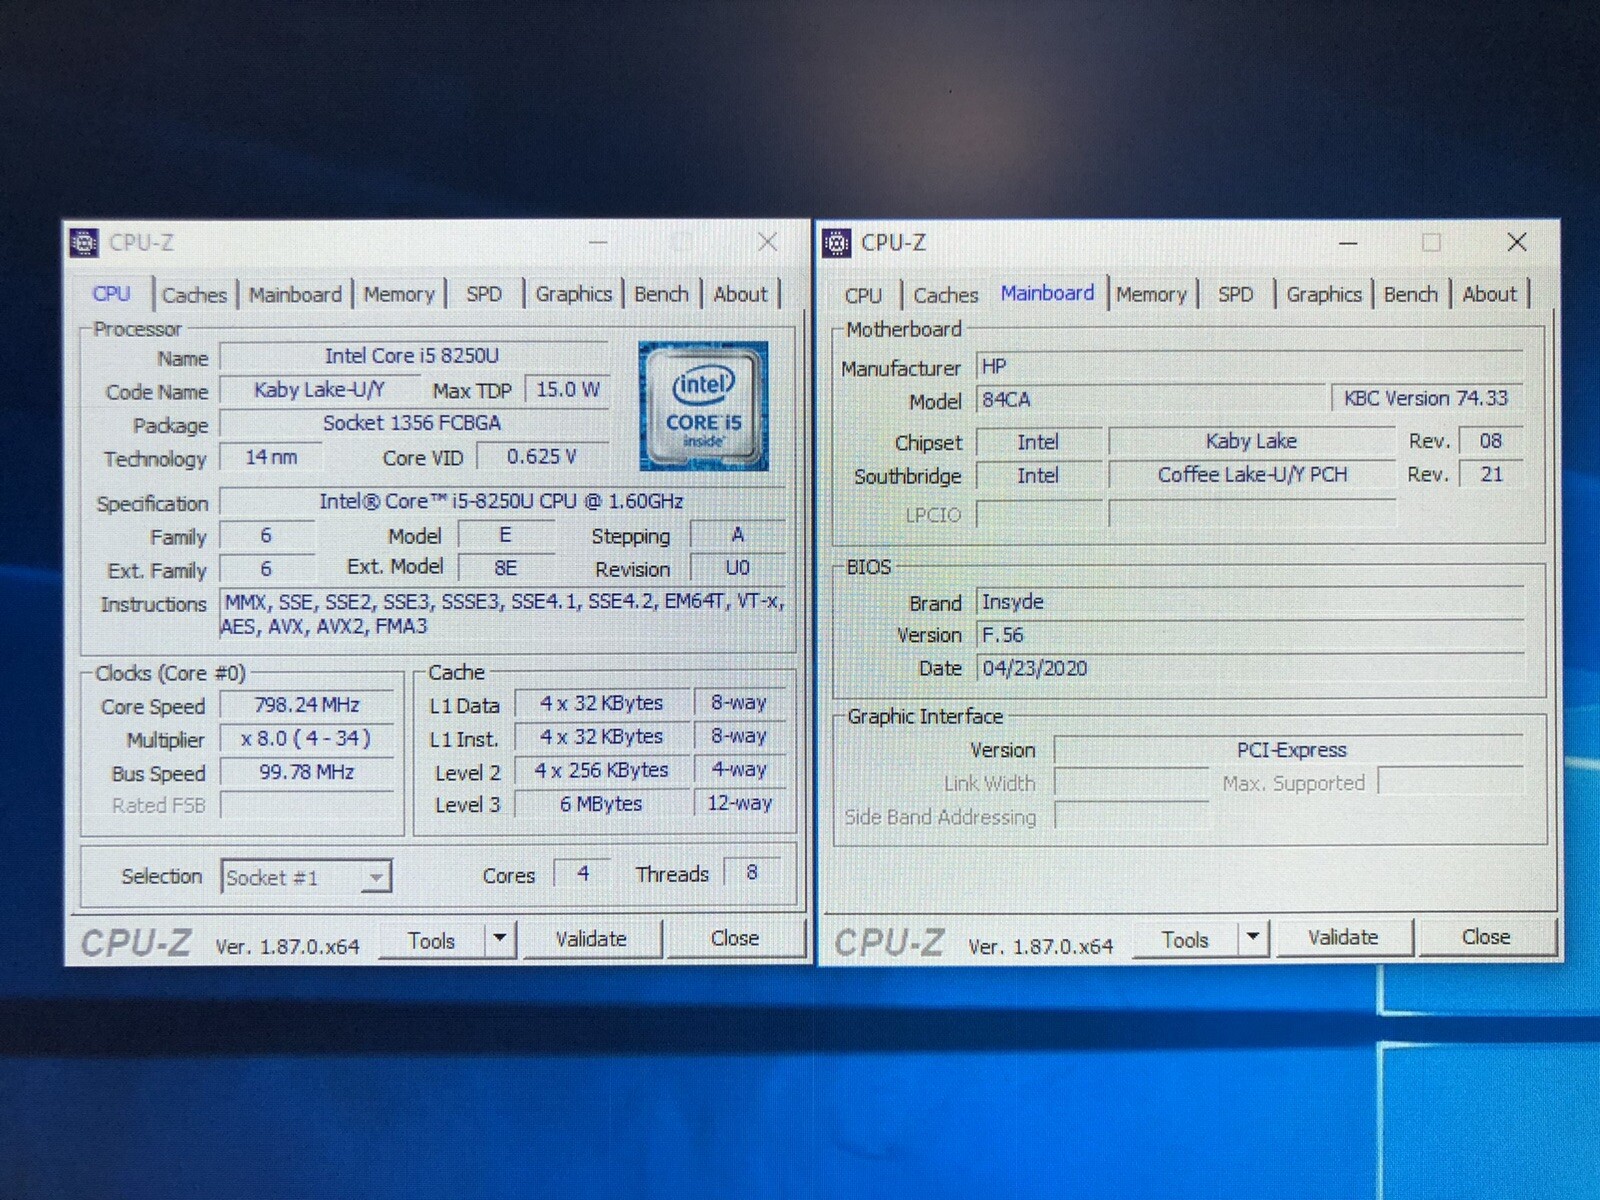Click the Name value "Intel Core i5 8250U"

point(412,356)
